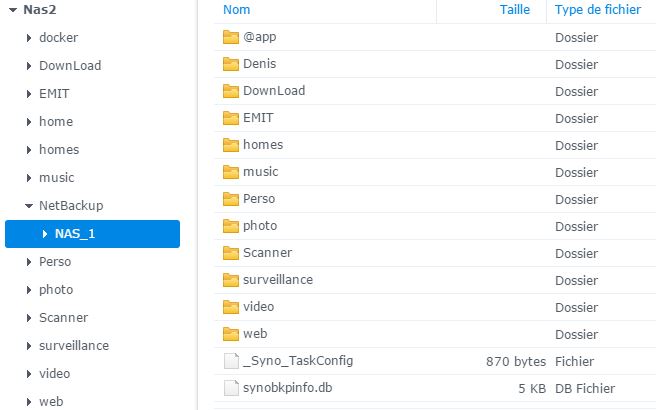Select the Nas2 root label
This screenshot has width=656, height=410.
tap(40, 10)
